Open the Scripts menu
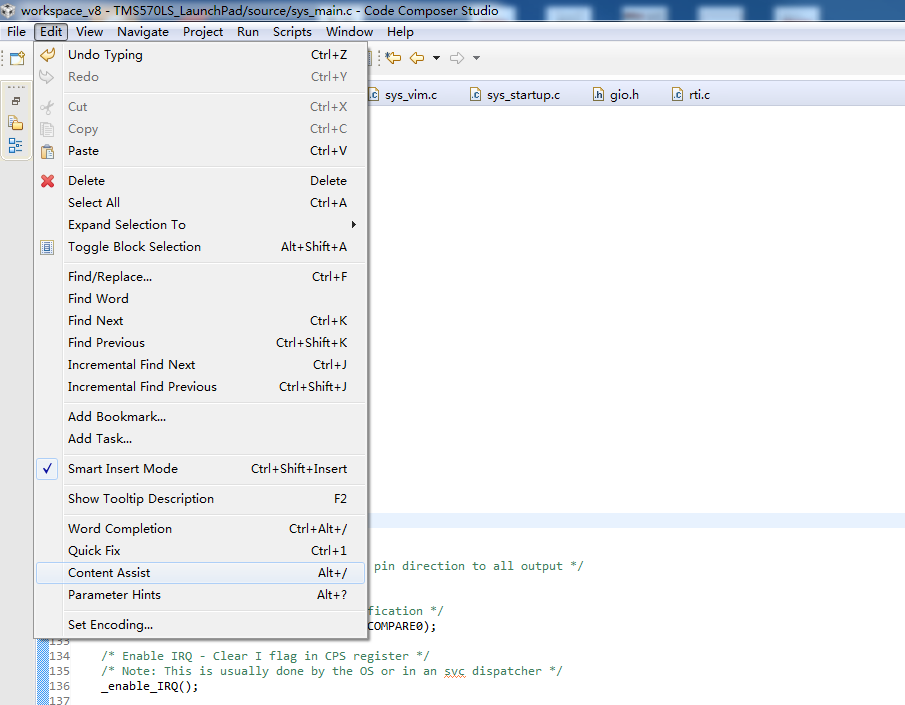Screen dimensions: 905x705 tap(292, 32)
